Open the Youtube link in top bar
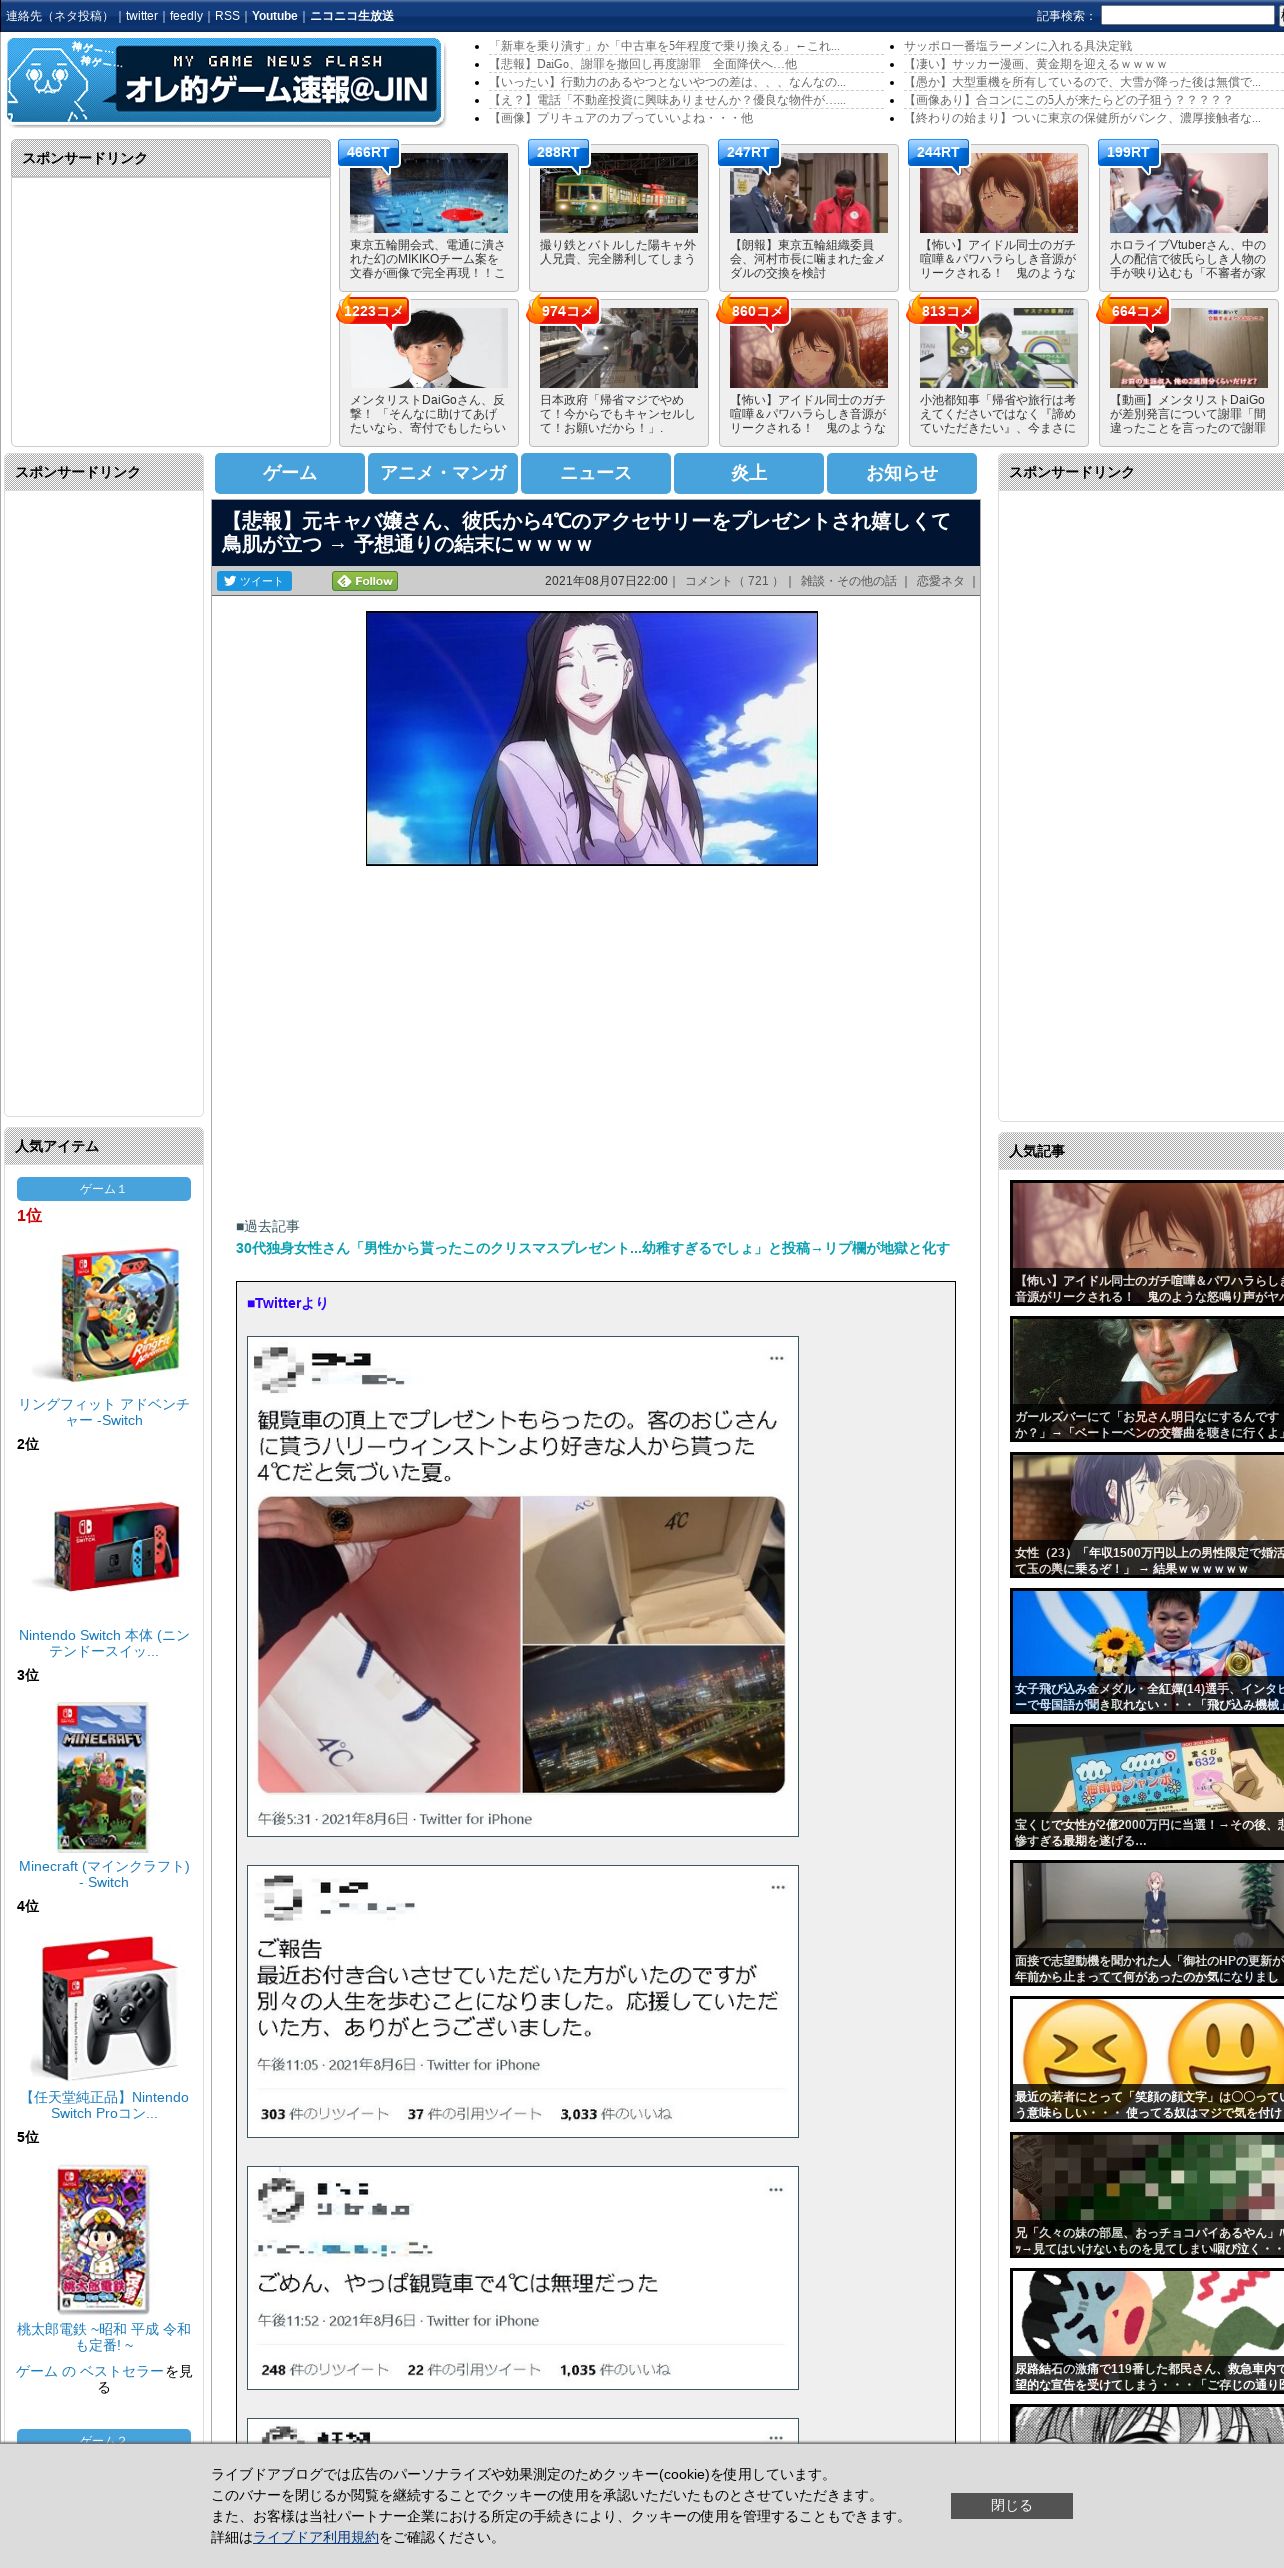Image resolution: width=1284 pixels, height=2568 pixels. (x=275, y=16)
